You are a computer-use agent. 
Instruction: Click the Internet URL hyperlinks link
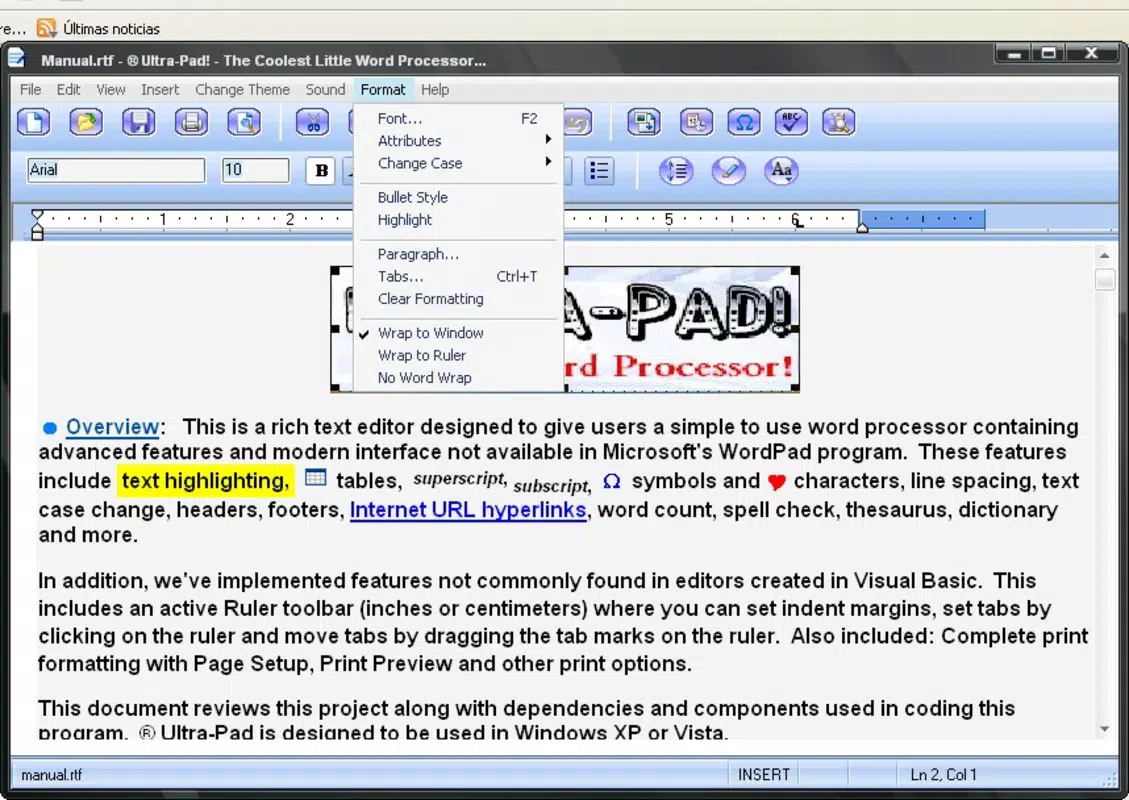468,510
